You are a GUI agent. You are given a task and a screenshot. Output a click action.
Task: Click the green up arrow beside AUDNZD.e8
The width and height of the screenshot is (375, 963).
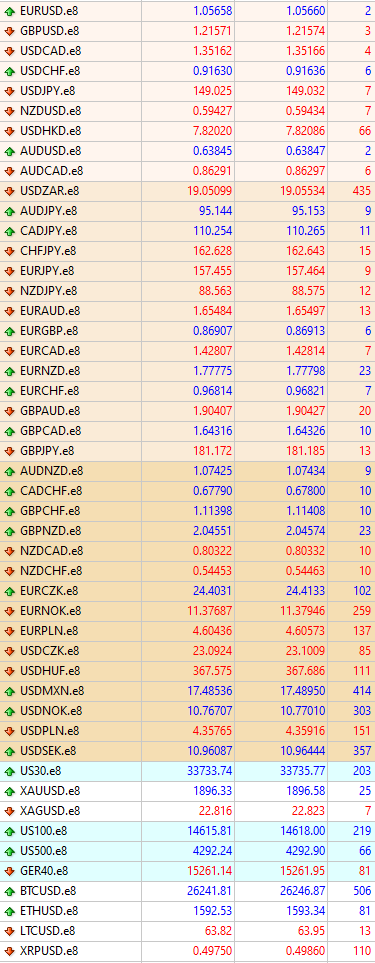[9, 471]
